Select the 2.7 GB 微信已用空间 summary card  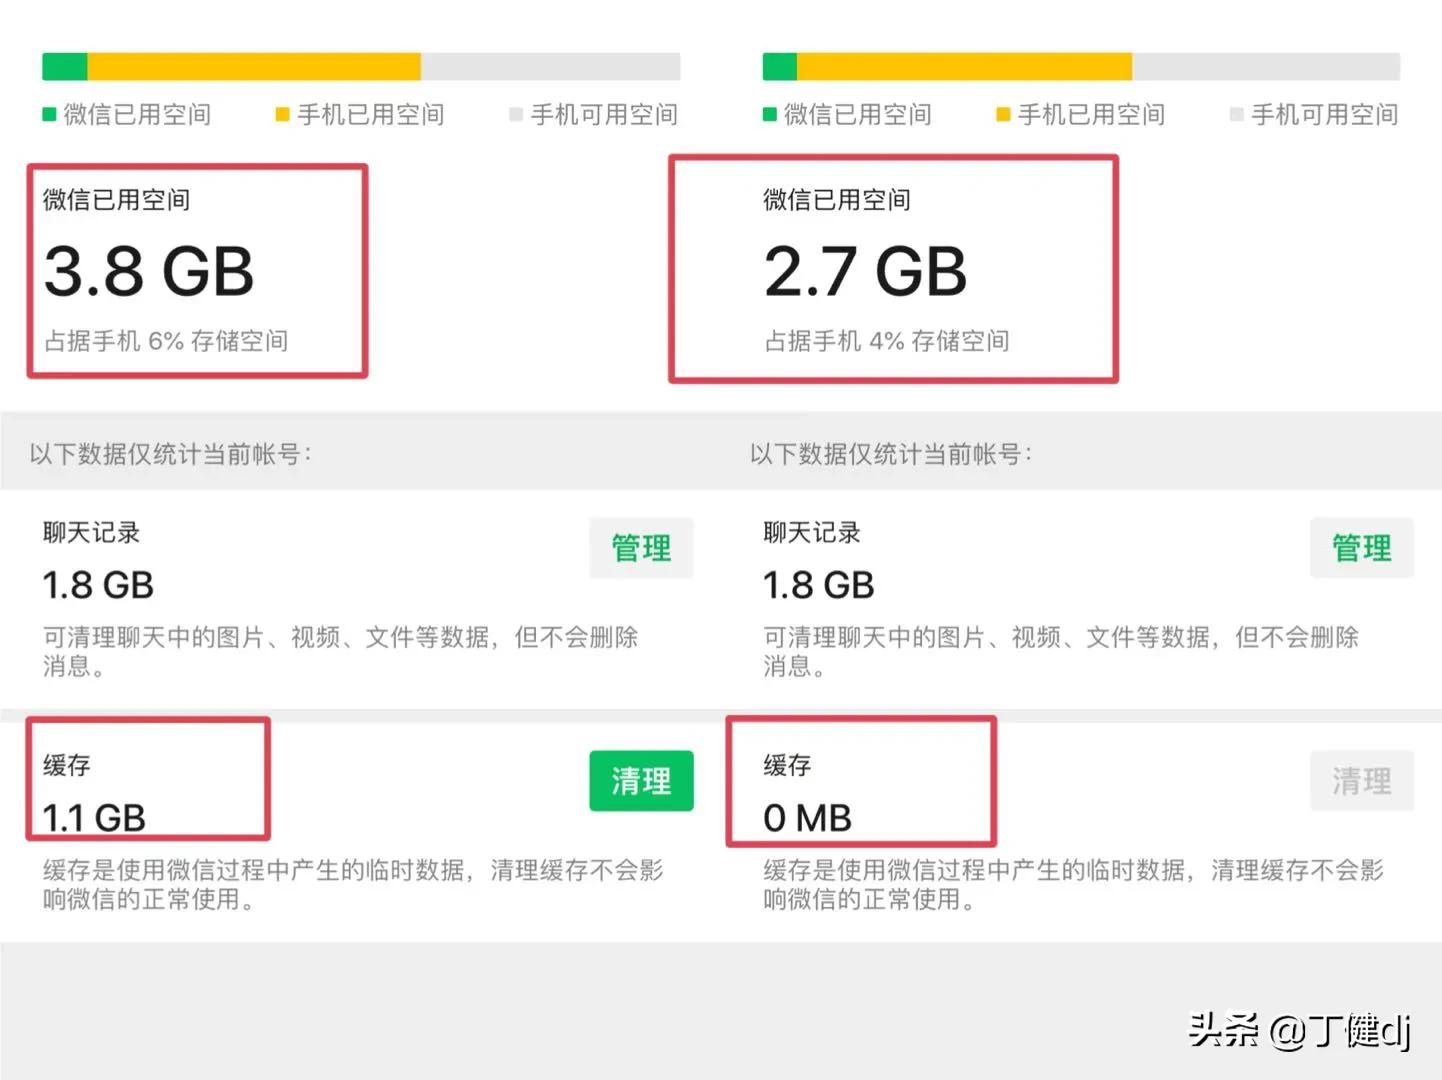893,268
